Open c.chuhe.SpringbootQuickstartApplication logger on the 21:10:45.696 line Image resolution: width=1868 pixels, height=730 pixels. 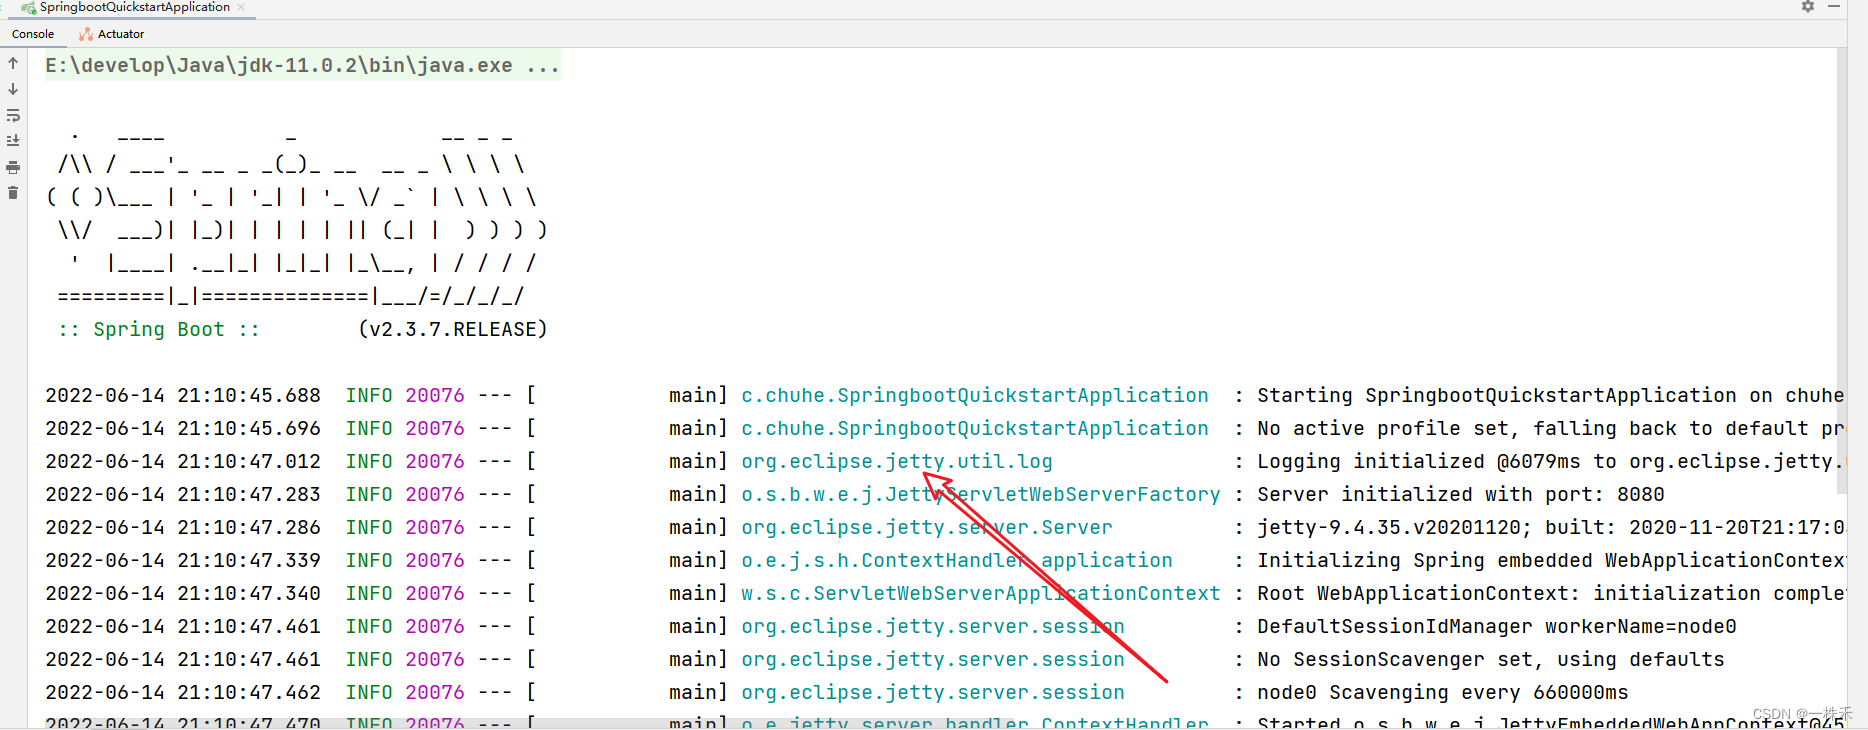point(974,428)
